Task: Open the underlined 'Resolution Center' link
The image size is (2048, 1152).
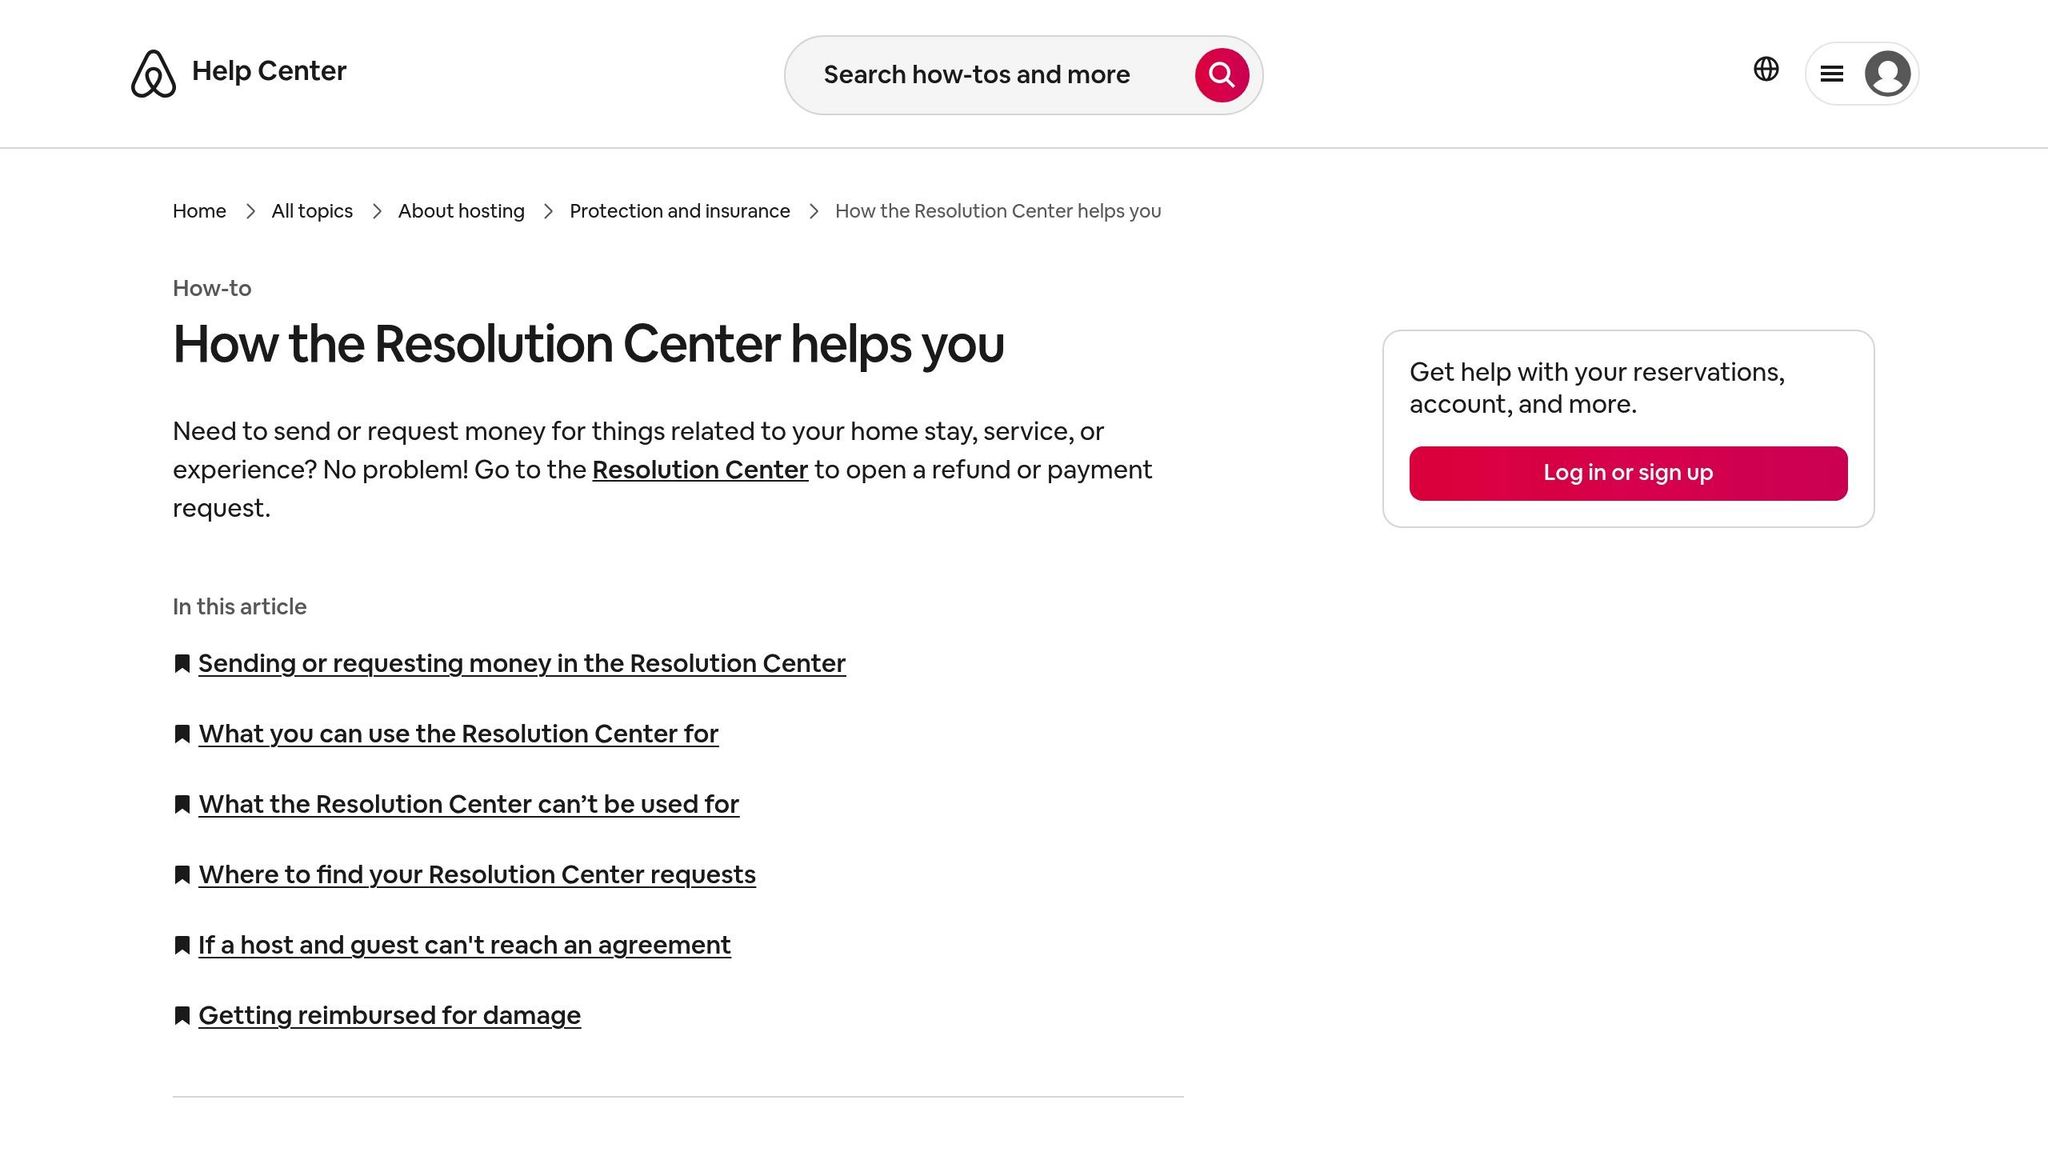Action: tap(699, 469)
